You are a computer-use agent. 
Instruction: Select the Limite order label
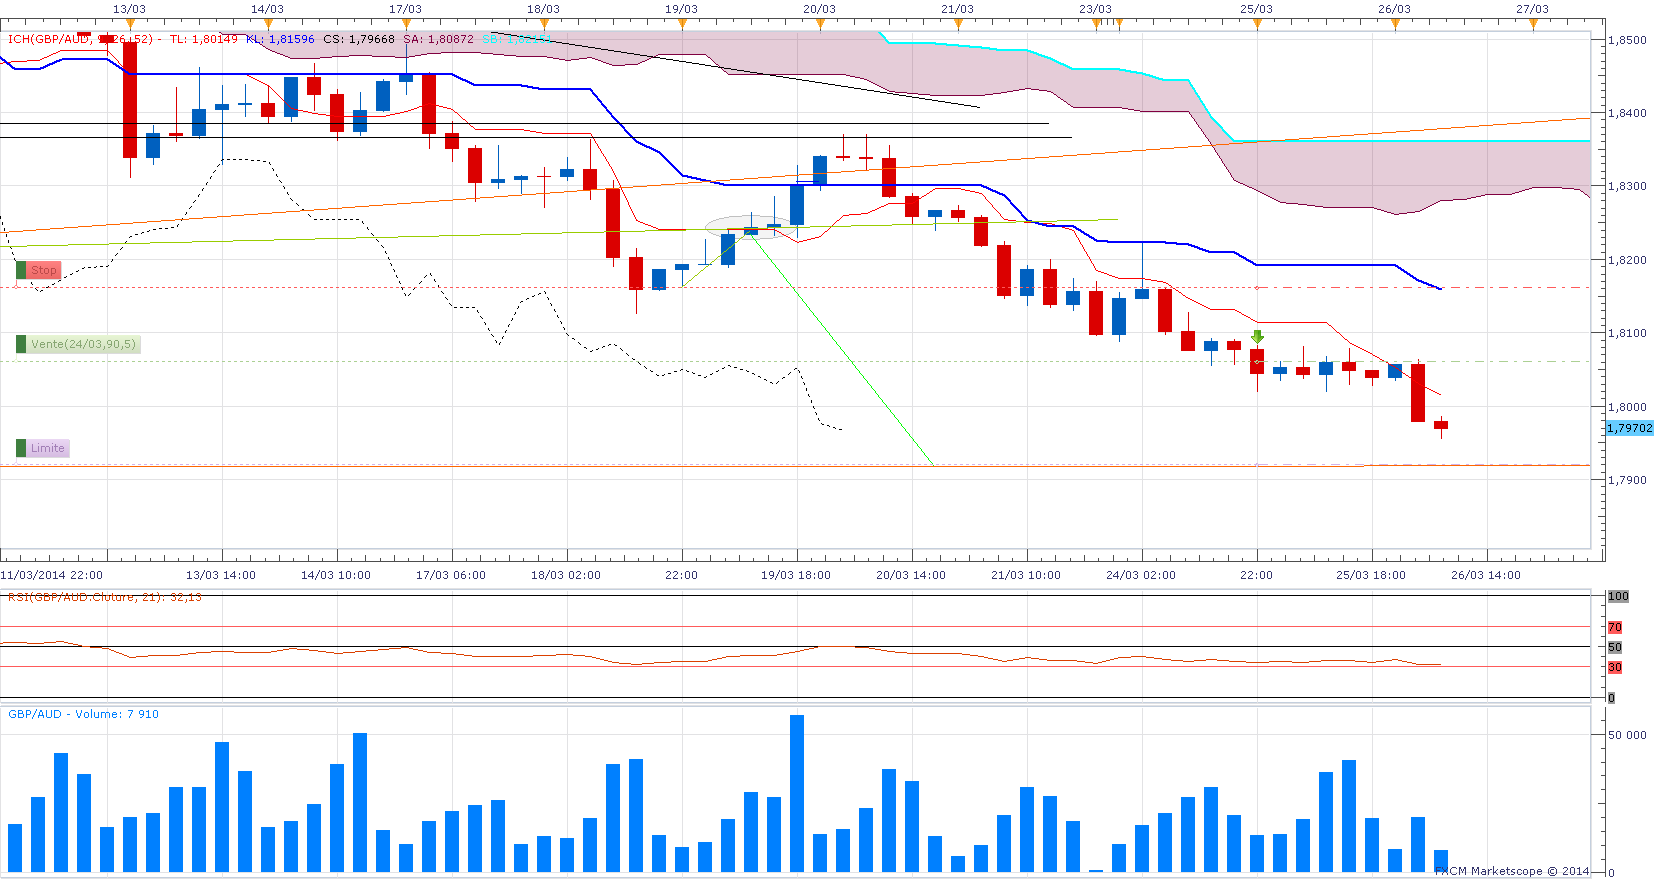(x=42, y=448)
